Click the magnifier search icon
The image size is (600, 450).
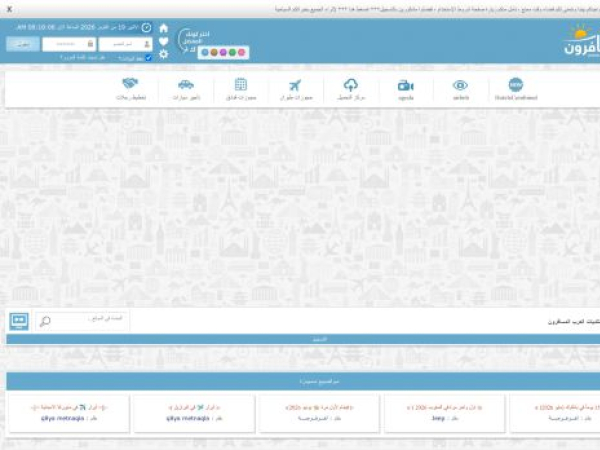(45, 321)
